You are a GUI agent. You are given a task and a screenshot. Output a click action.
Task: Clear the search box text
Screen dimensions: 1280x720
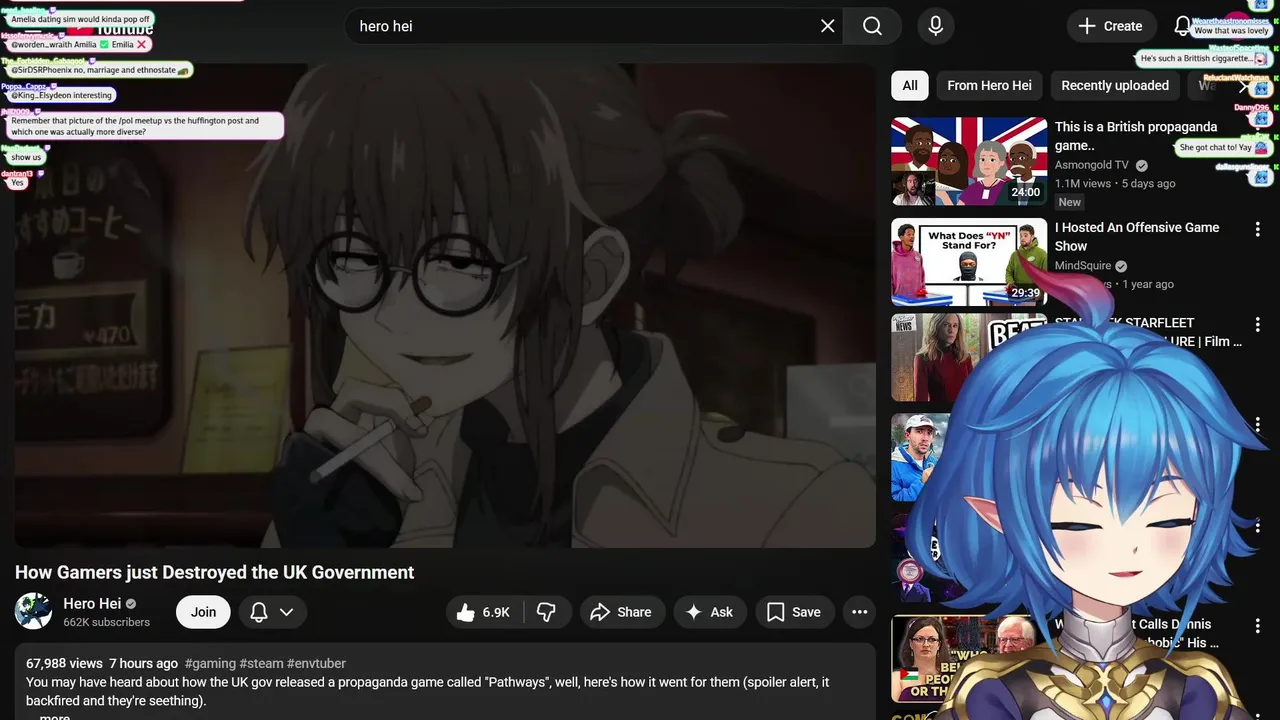(827, 26)
